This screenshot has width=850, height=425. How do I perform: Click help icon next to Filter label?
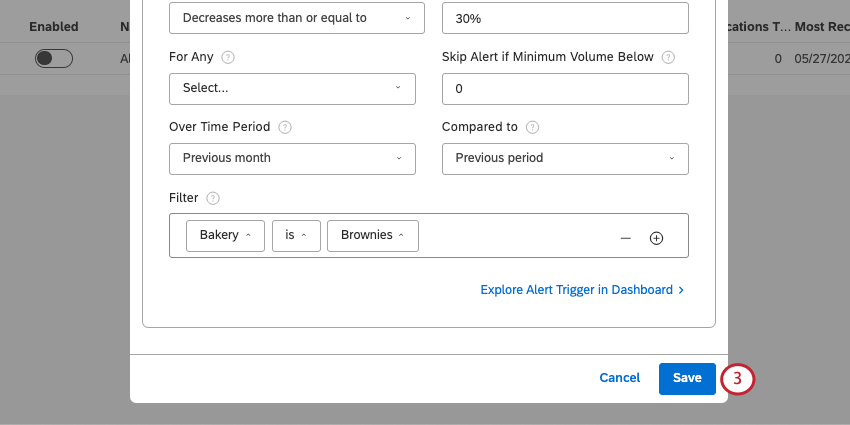tap(213, 199)
